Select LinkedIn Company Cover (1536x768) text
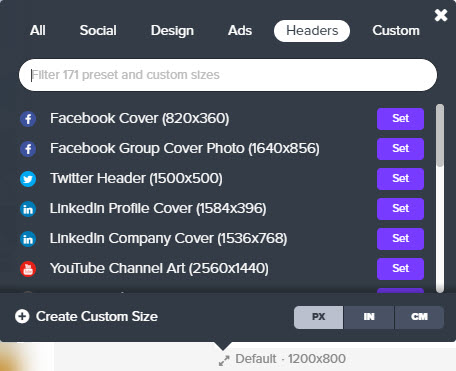456x371 pixels. coord(168,238)
